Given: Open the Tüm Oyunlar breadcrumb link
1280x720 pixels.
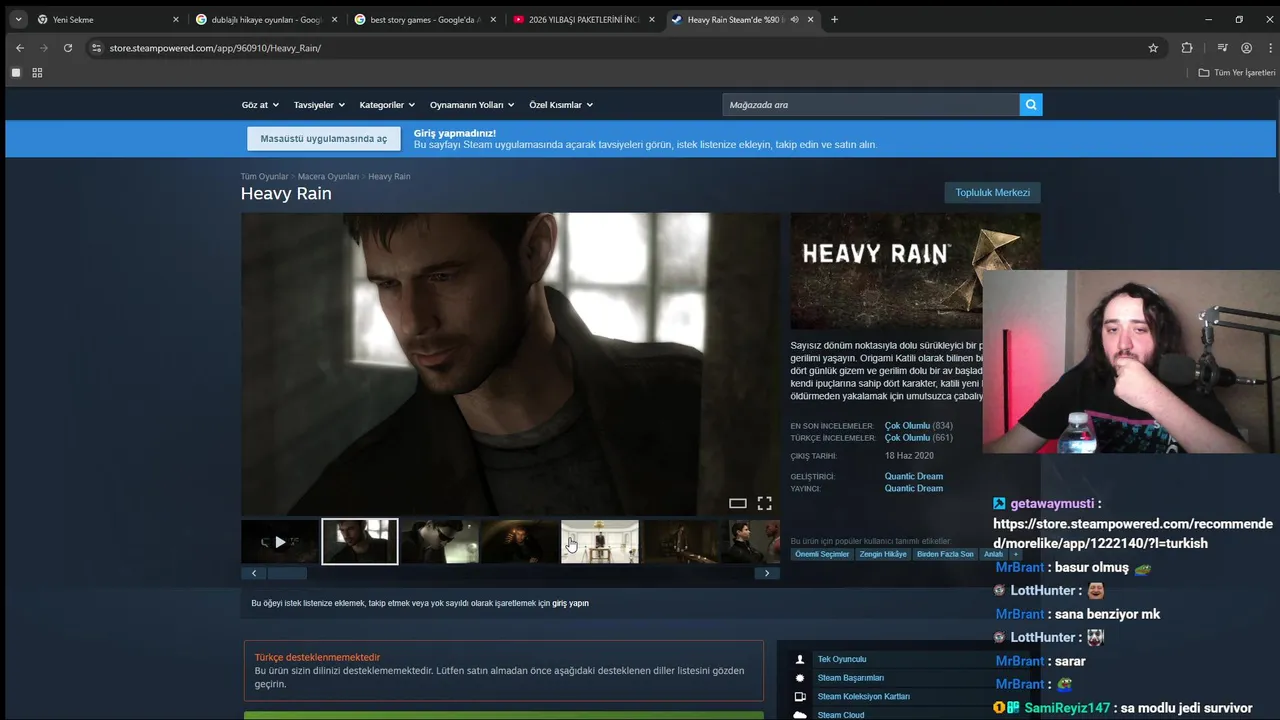Looking at the screenshot, I should pyautogui.click(x=264, y=177).
